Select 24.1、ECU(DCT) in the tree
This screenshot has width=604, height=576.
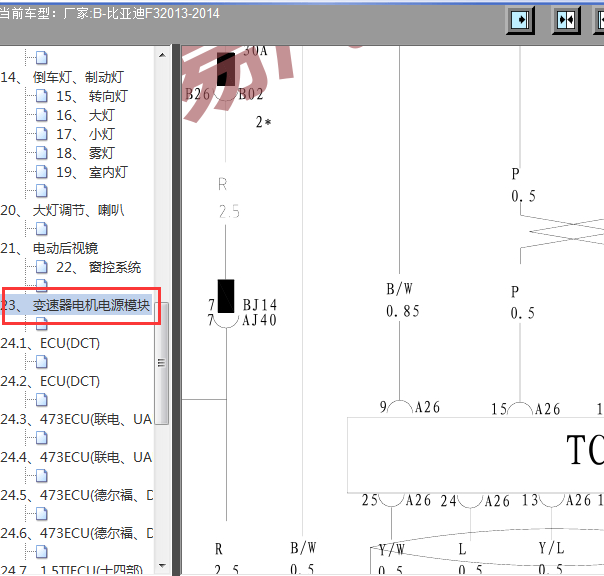click(x=50, y=343)
